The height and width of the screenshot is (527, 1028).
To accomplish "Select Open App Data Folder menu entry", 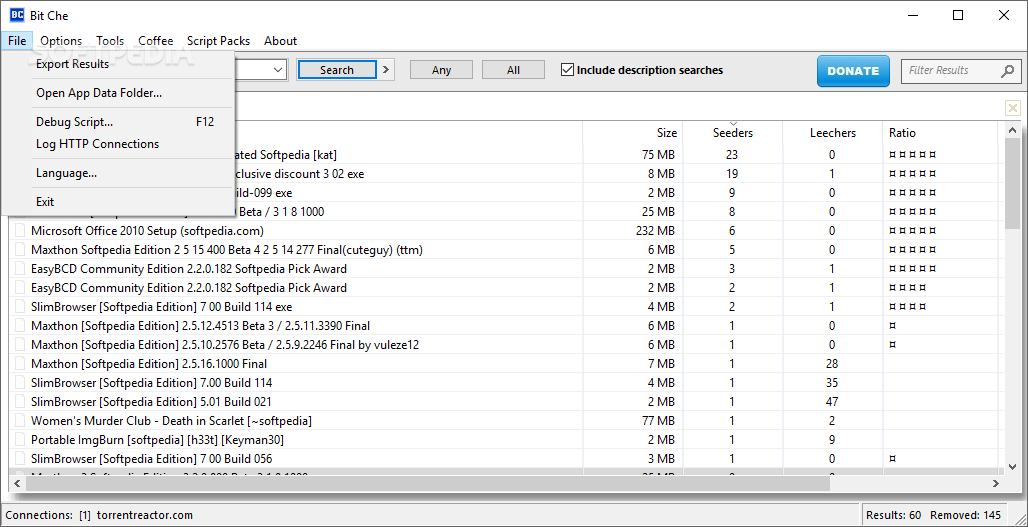I will tap(118, 93).
